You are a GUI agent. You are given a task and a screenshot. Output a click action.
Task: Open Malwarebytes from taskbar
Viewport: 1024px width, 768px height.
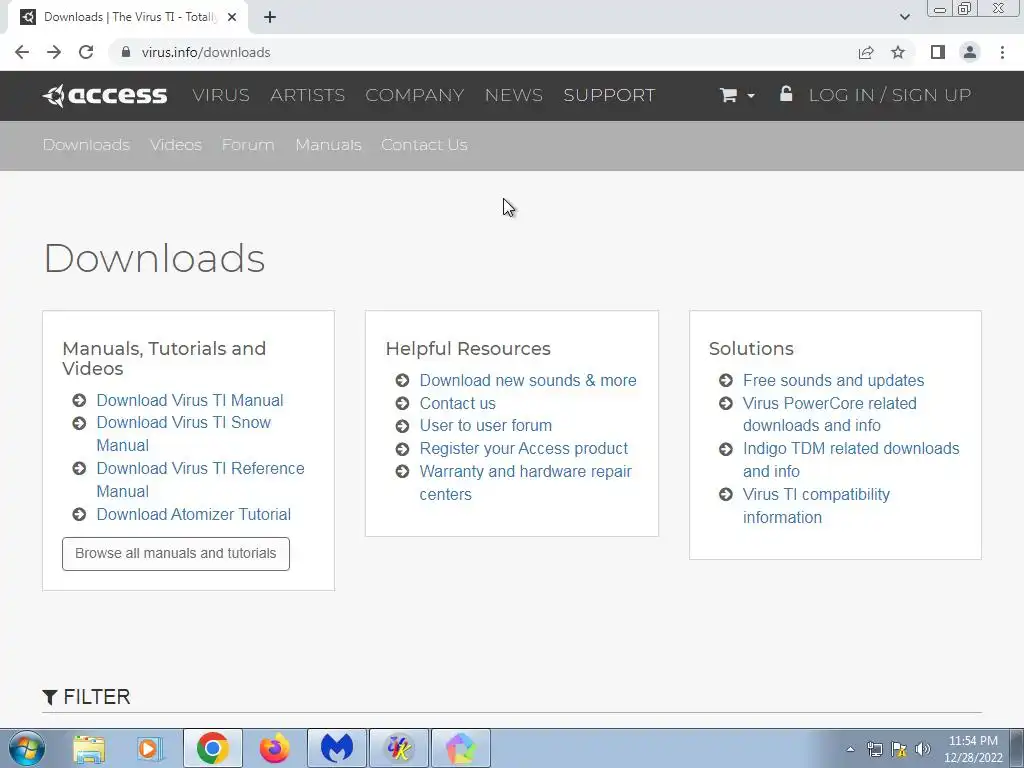point(337,748)
